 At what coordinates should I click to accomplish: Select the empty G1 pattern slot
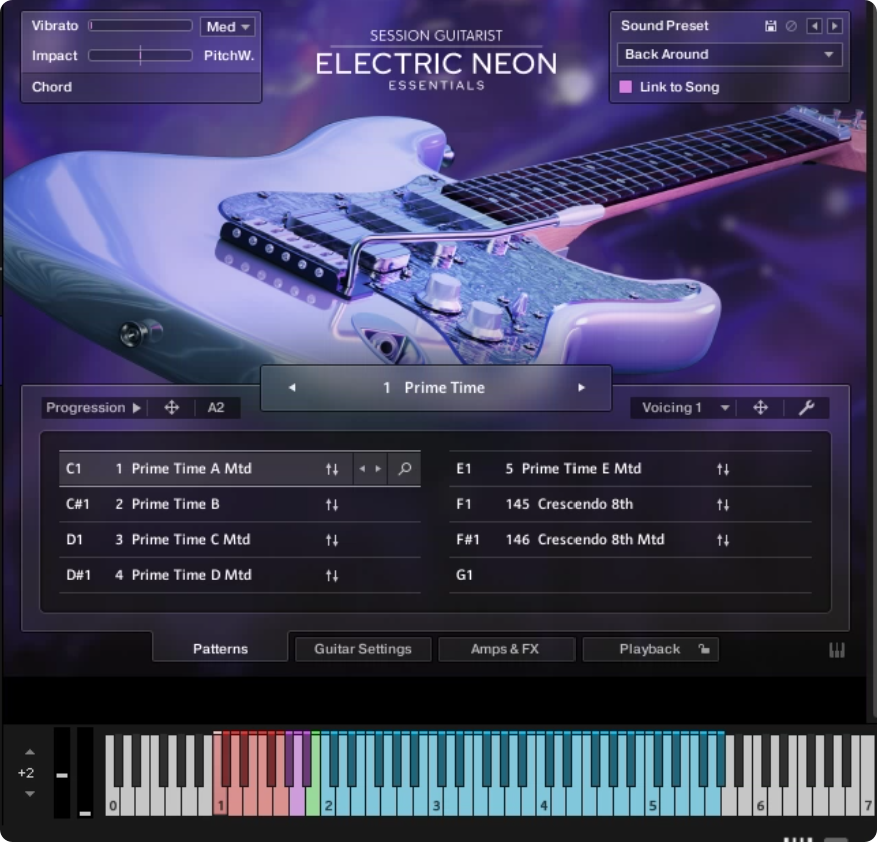pyautogui.click(x=630, y=575)
